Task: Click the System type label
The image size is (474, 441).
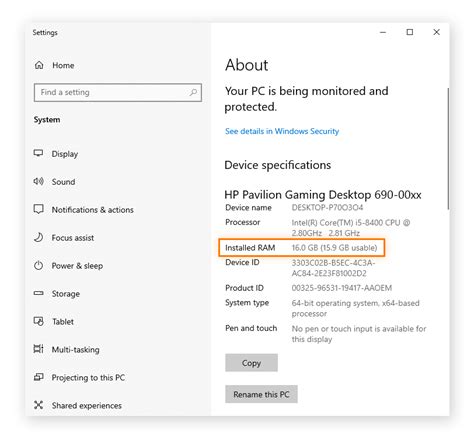Action: 247,303
